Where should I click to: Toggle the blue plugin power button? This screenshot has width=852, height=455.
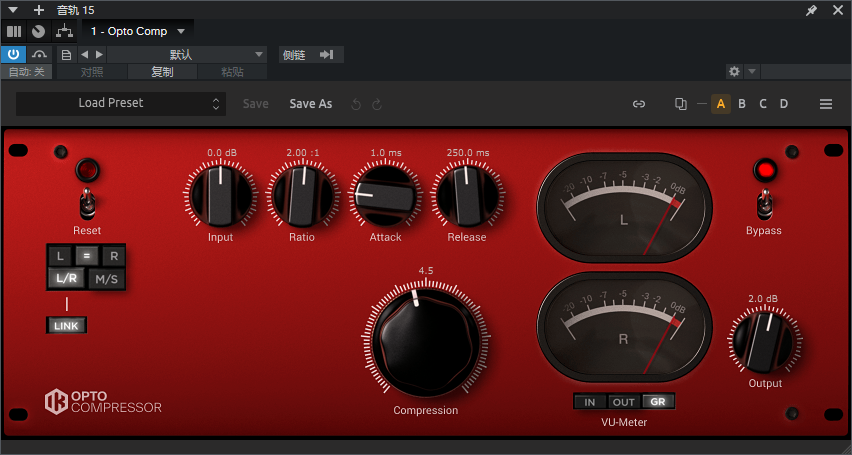click(14, 55)
